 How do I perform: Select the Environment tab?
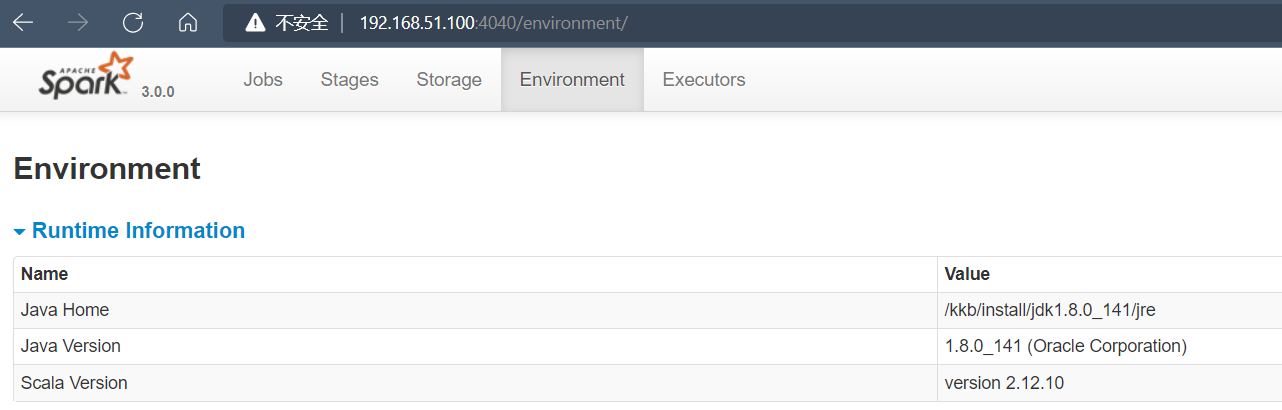pyautogui.click(x=572, y=80)
